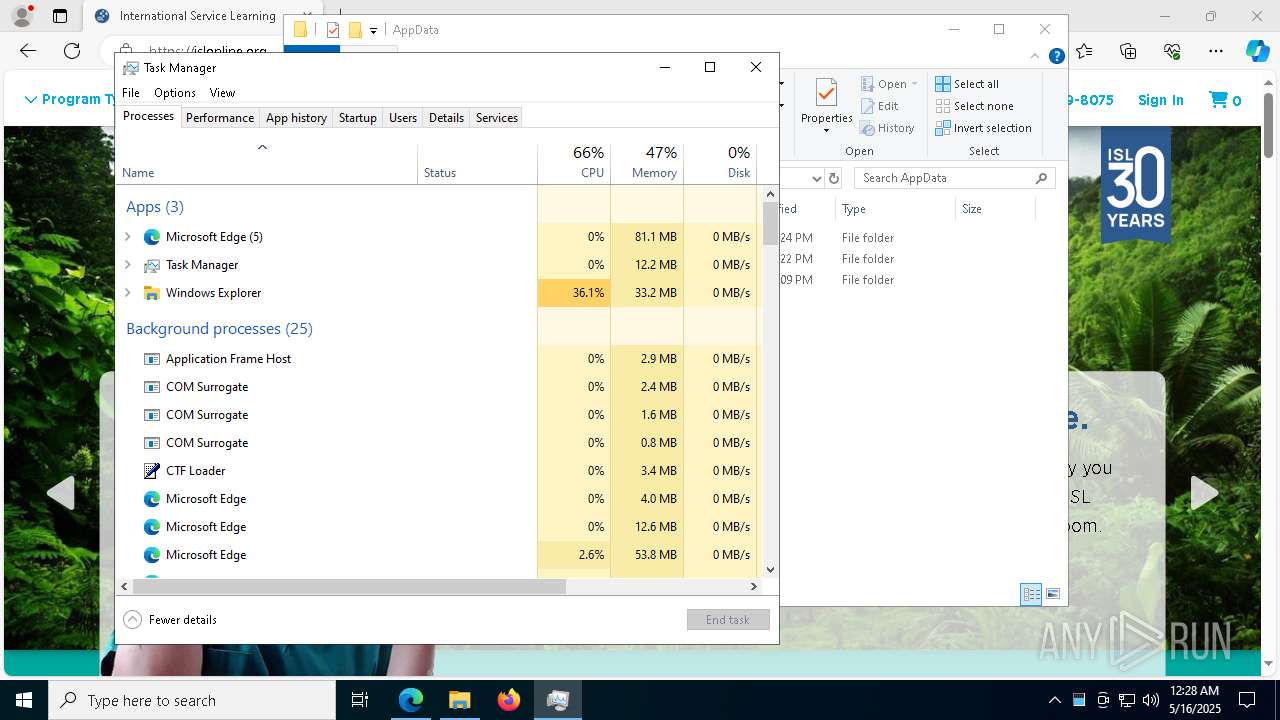Click the volume tray icon
This screenshot has height=720, width=1280.
(1151, 700)
